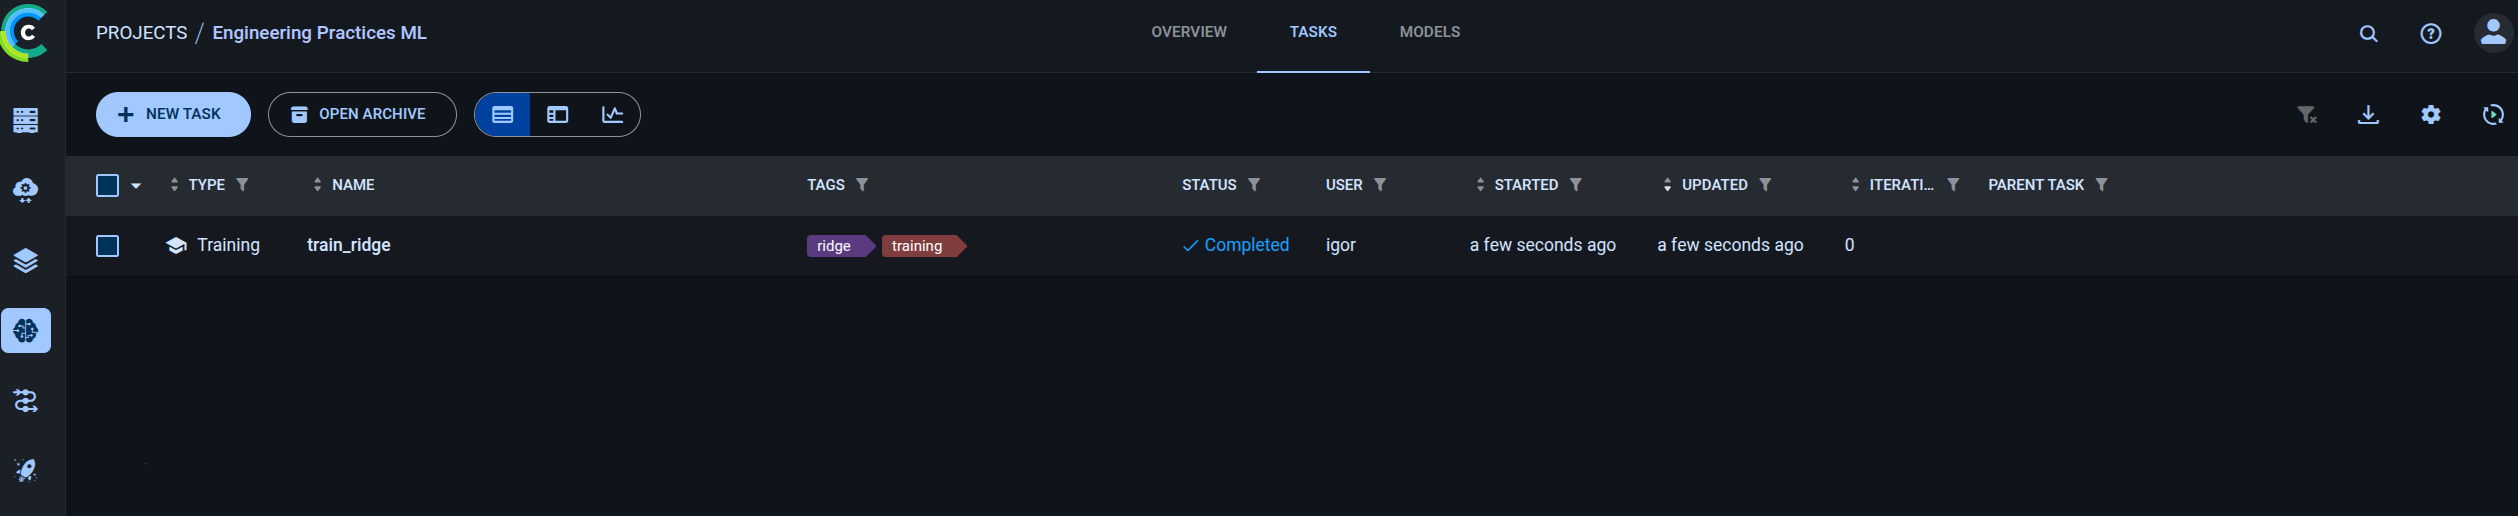Expand the selection dropdown arrow beside header checkbox
The width and height of the screenshot is (2518, 516).
click(x=136, y=186)
